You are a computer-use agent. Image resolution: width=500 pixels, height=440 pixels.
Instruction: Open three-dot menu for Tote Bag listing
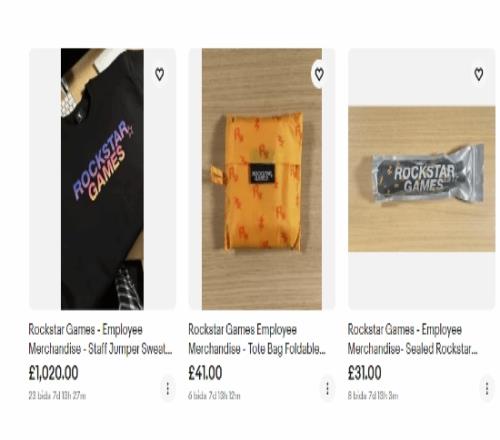click(327, 388)
